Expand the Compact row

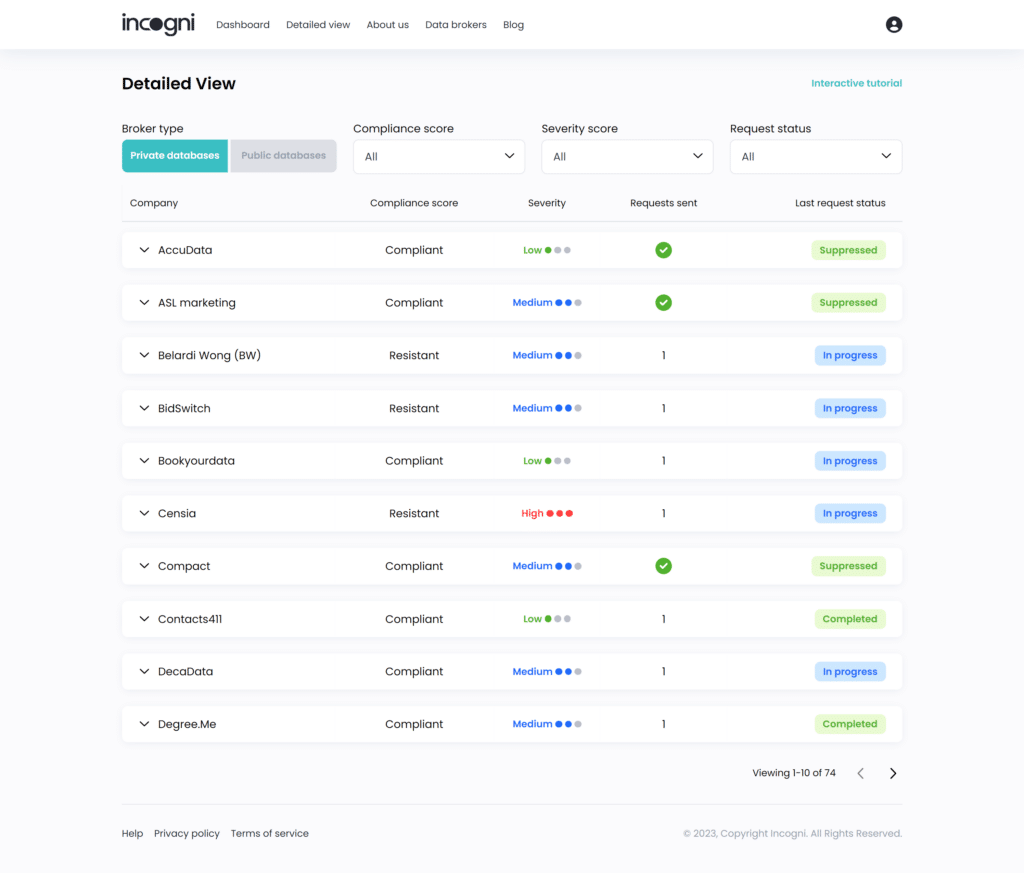point(144,566)
